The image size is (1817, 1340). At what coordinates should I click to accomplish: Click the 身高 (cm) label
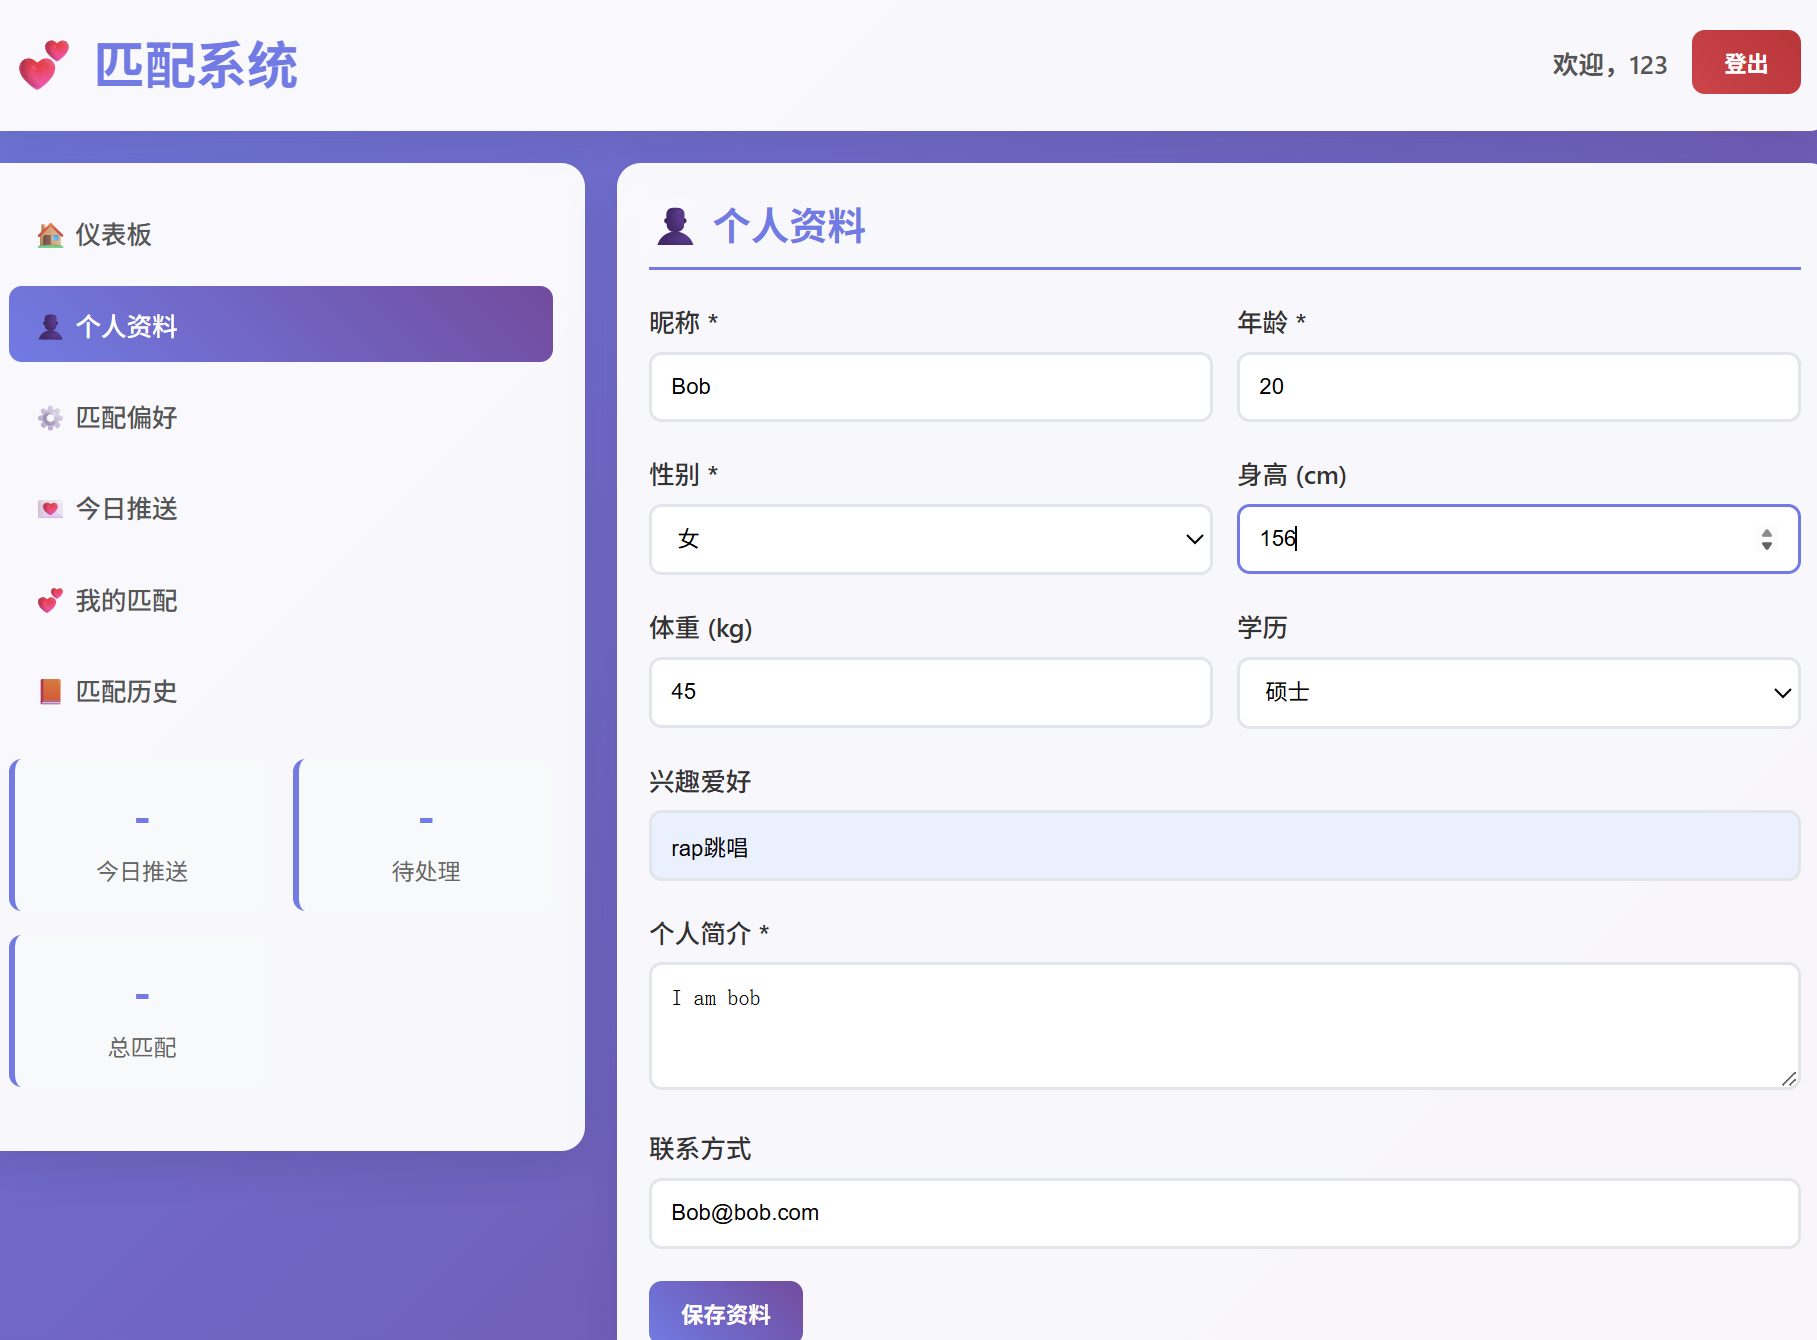pyautogui.click(x=1292, y=475)
